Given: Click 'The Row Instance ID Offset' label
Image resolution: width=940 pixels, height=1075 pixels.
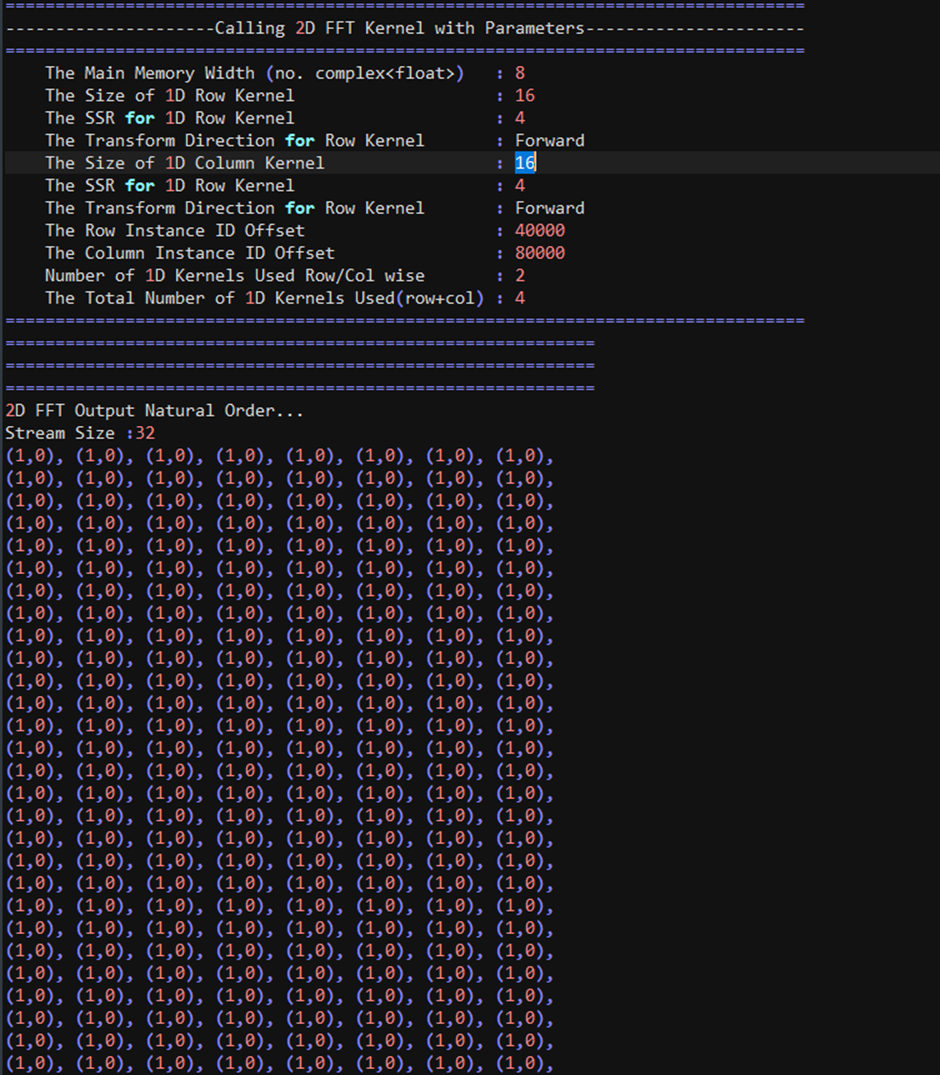Looking at the screenshot, I should click(174, 230).
